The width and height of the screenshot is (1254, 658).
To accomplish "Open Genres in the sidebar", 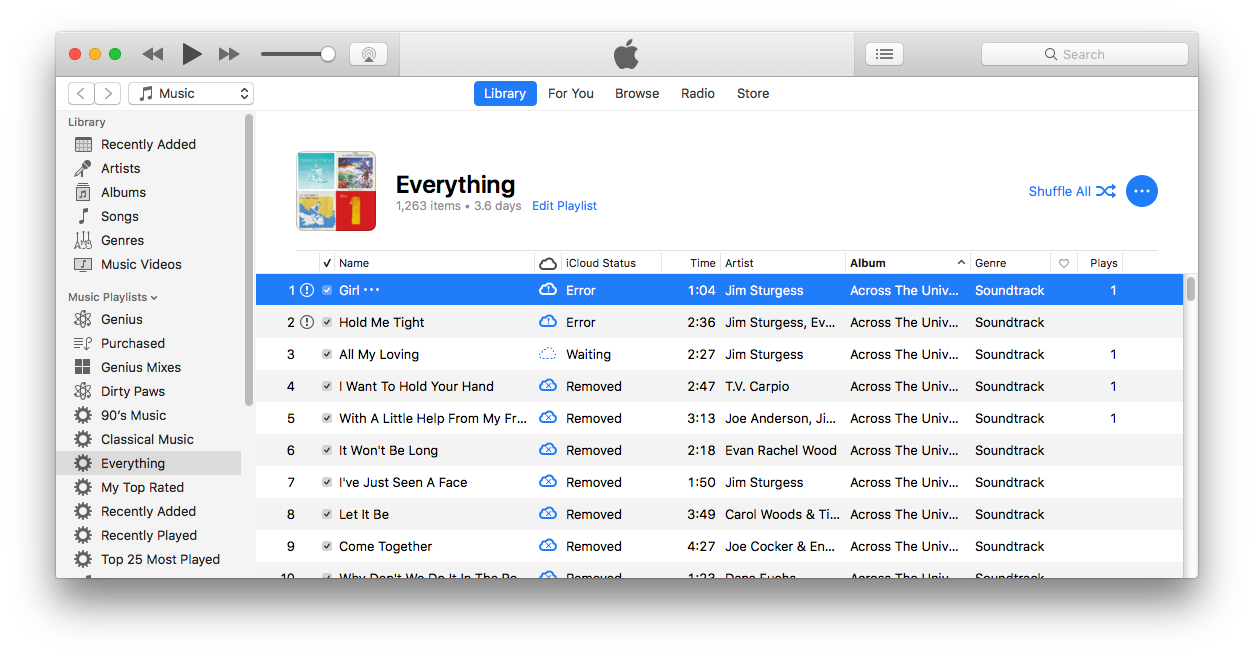I will pos(122,240).
